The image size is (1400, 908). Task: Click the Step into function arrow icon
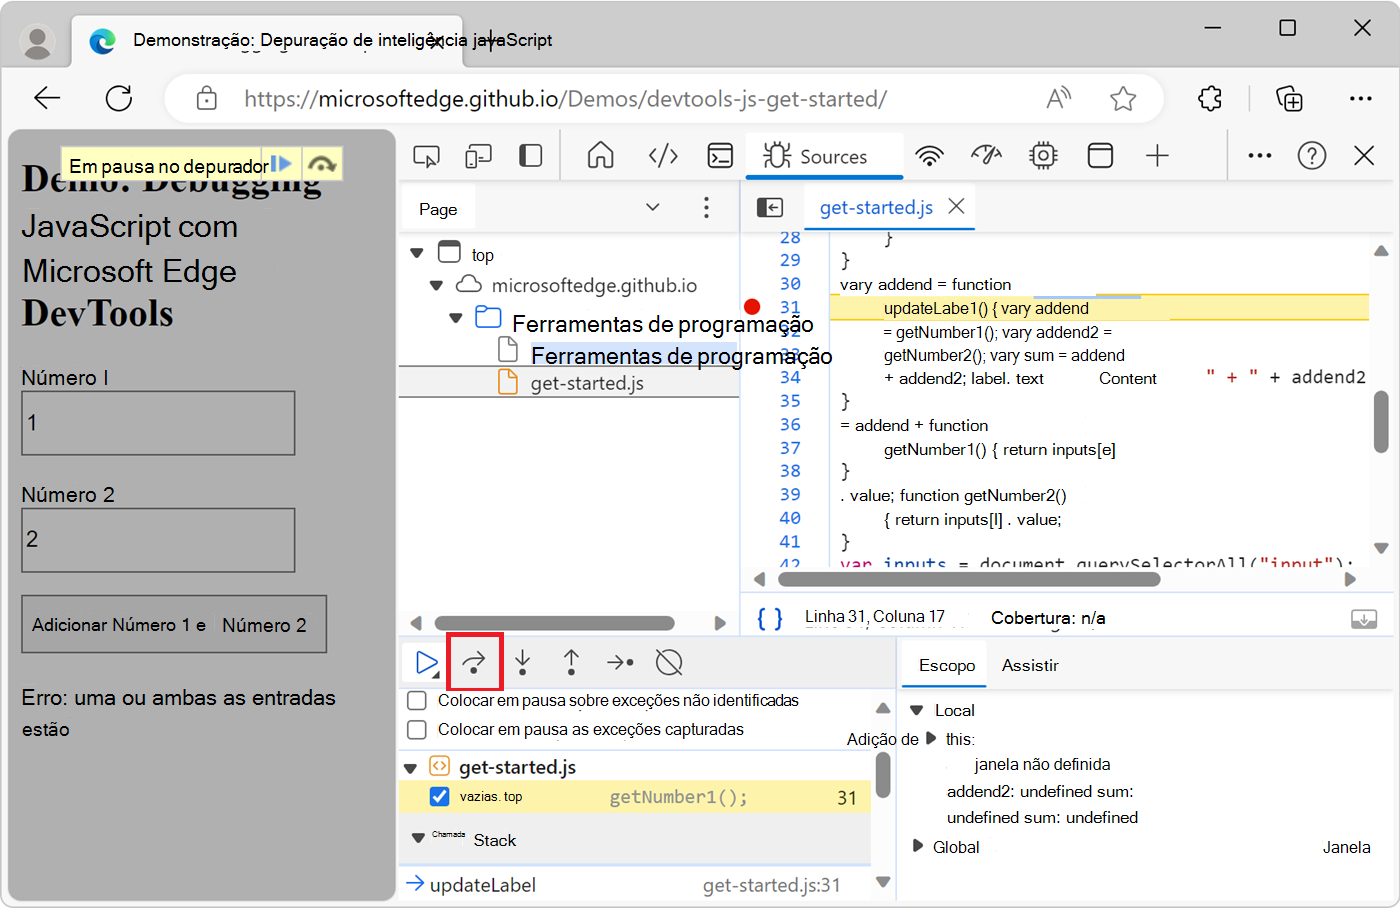pyautogui.click(x=522, y=662)
